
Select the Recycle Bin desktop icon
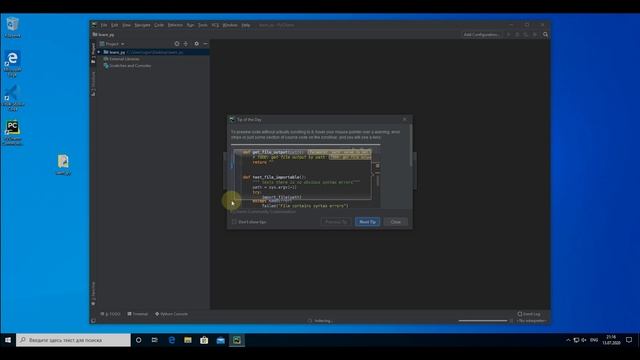pos(13,27)
